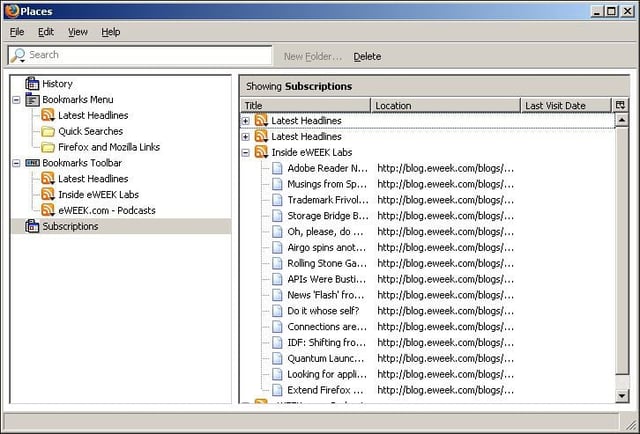Click the Bookmarks Menu icon
This screenshot has width=640, height=434.
pyautogui.click(x=32, y=100)
